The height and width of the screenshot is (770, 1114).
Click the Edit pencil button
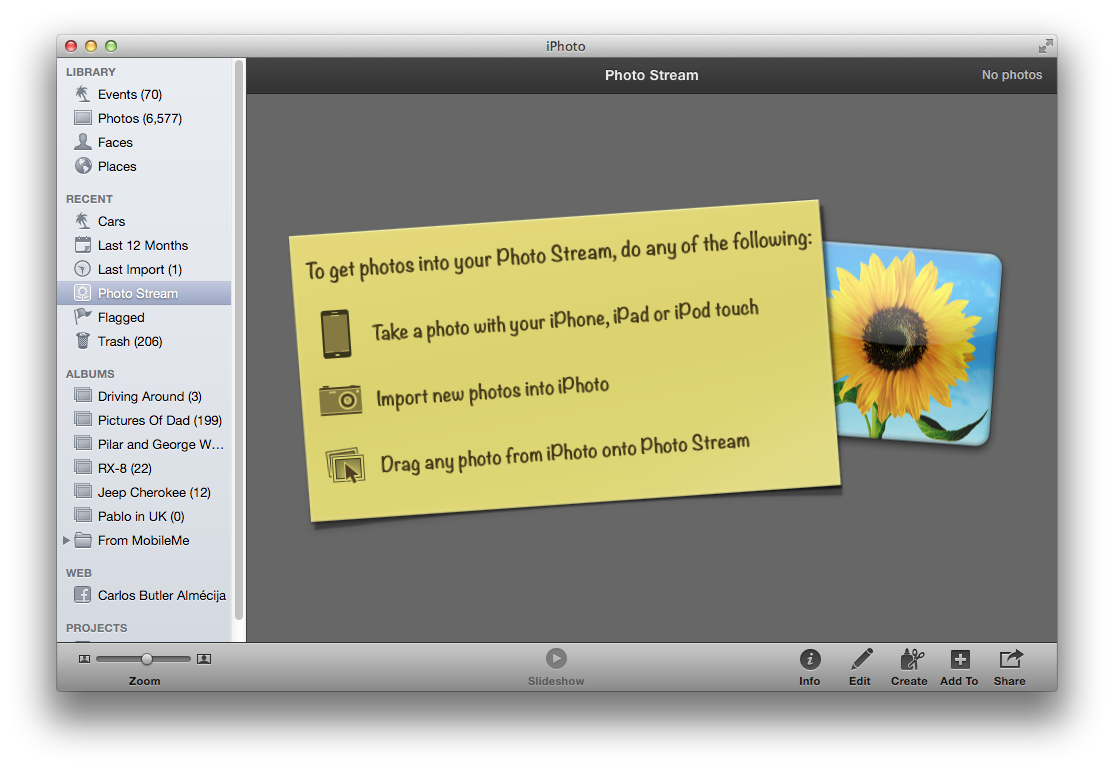click(x=860, y=668)
